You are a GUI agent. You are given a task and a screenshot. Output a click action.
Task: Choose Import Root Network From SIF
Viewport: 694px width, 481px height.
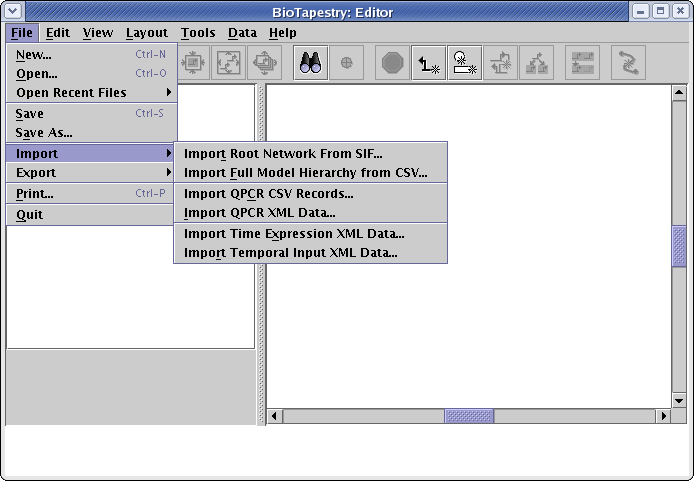[x=283, y=154]
